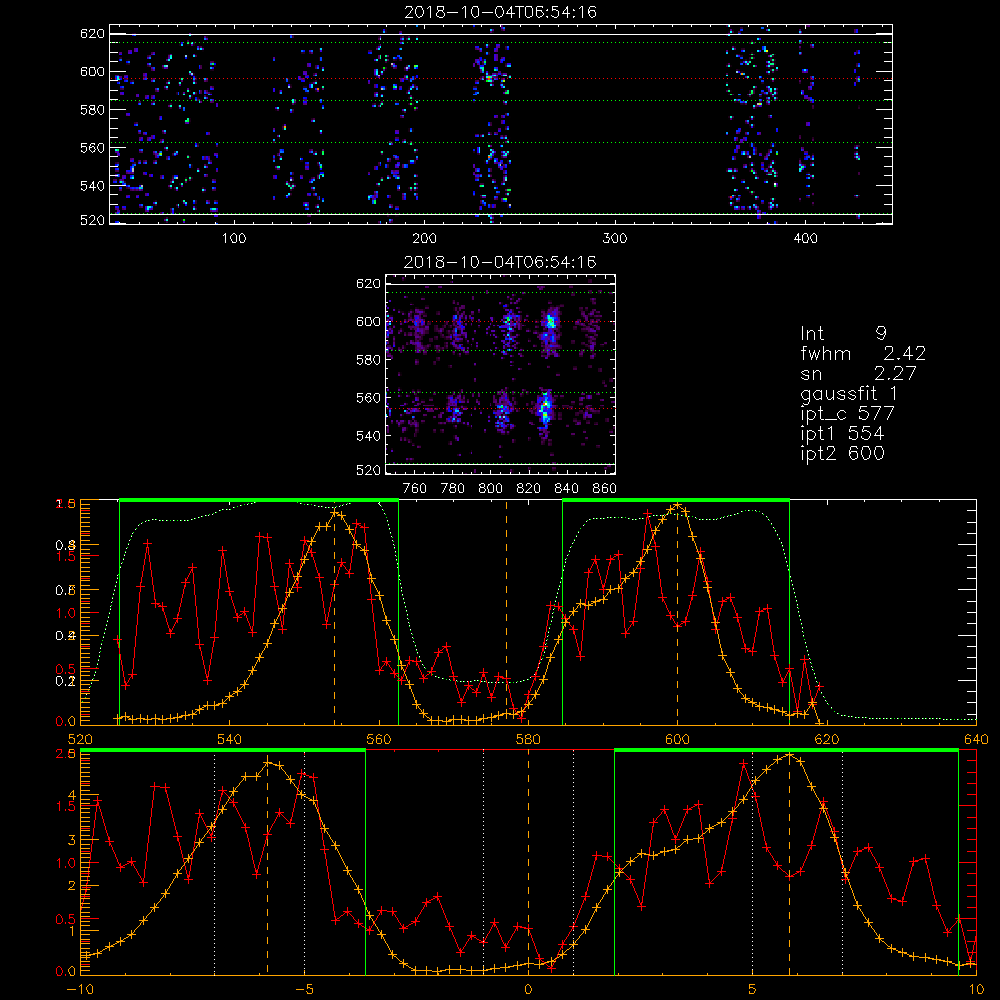Click dashed orange marker at 554 in profile plot
The image size is (1000, 1000).
pyautogui.click(x=334, y=613)
